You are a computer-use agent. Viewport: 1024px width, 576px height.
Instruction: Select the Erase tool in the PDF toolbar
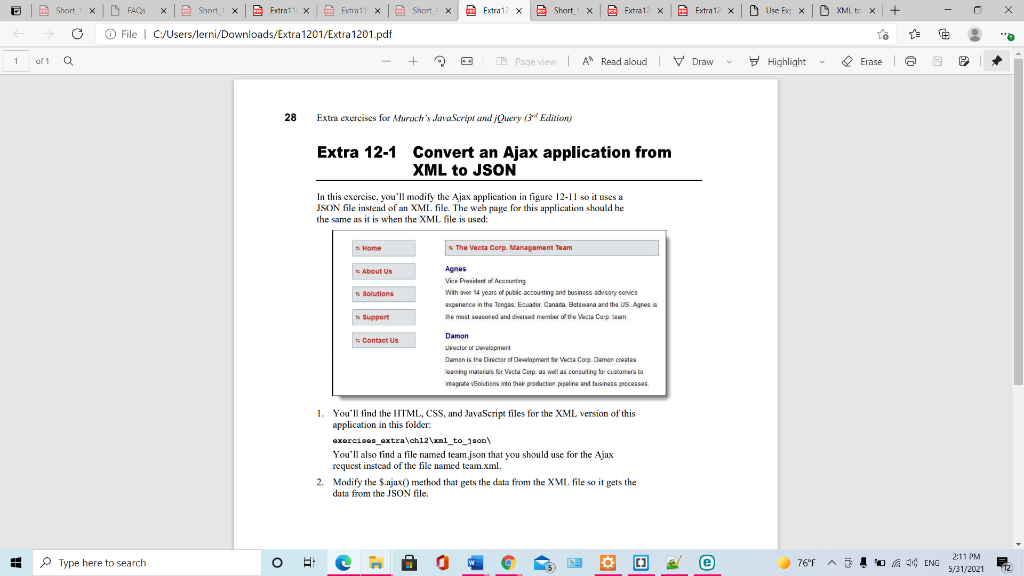click(862, 61)
